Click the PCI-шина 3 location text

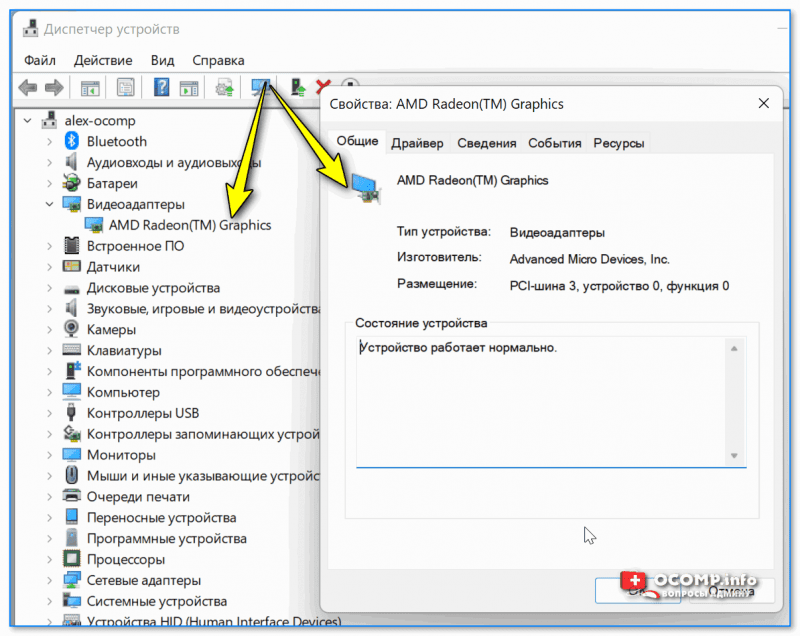tap(619, 286)
